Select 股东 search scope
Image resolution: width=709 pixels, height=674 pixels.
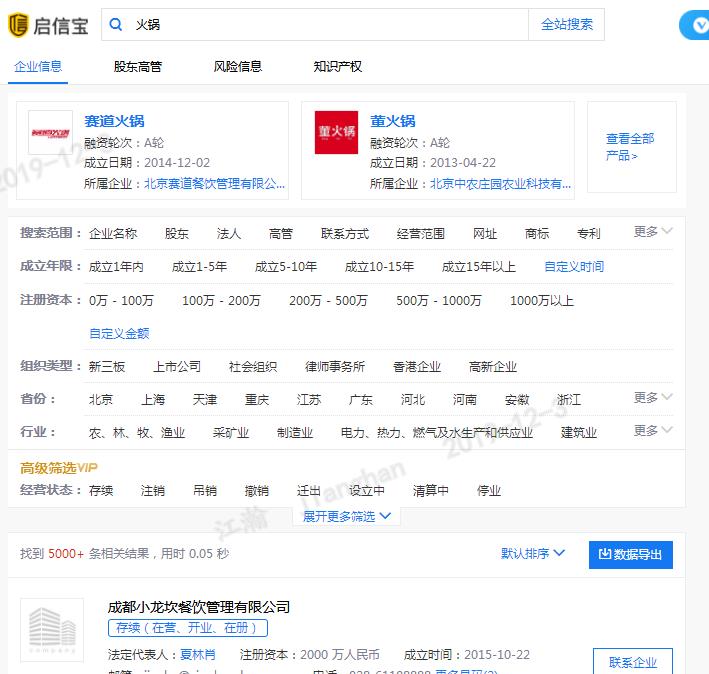coord(176,234)
